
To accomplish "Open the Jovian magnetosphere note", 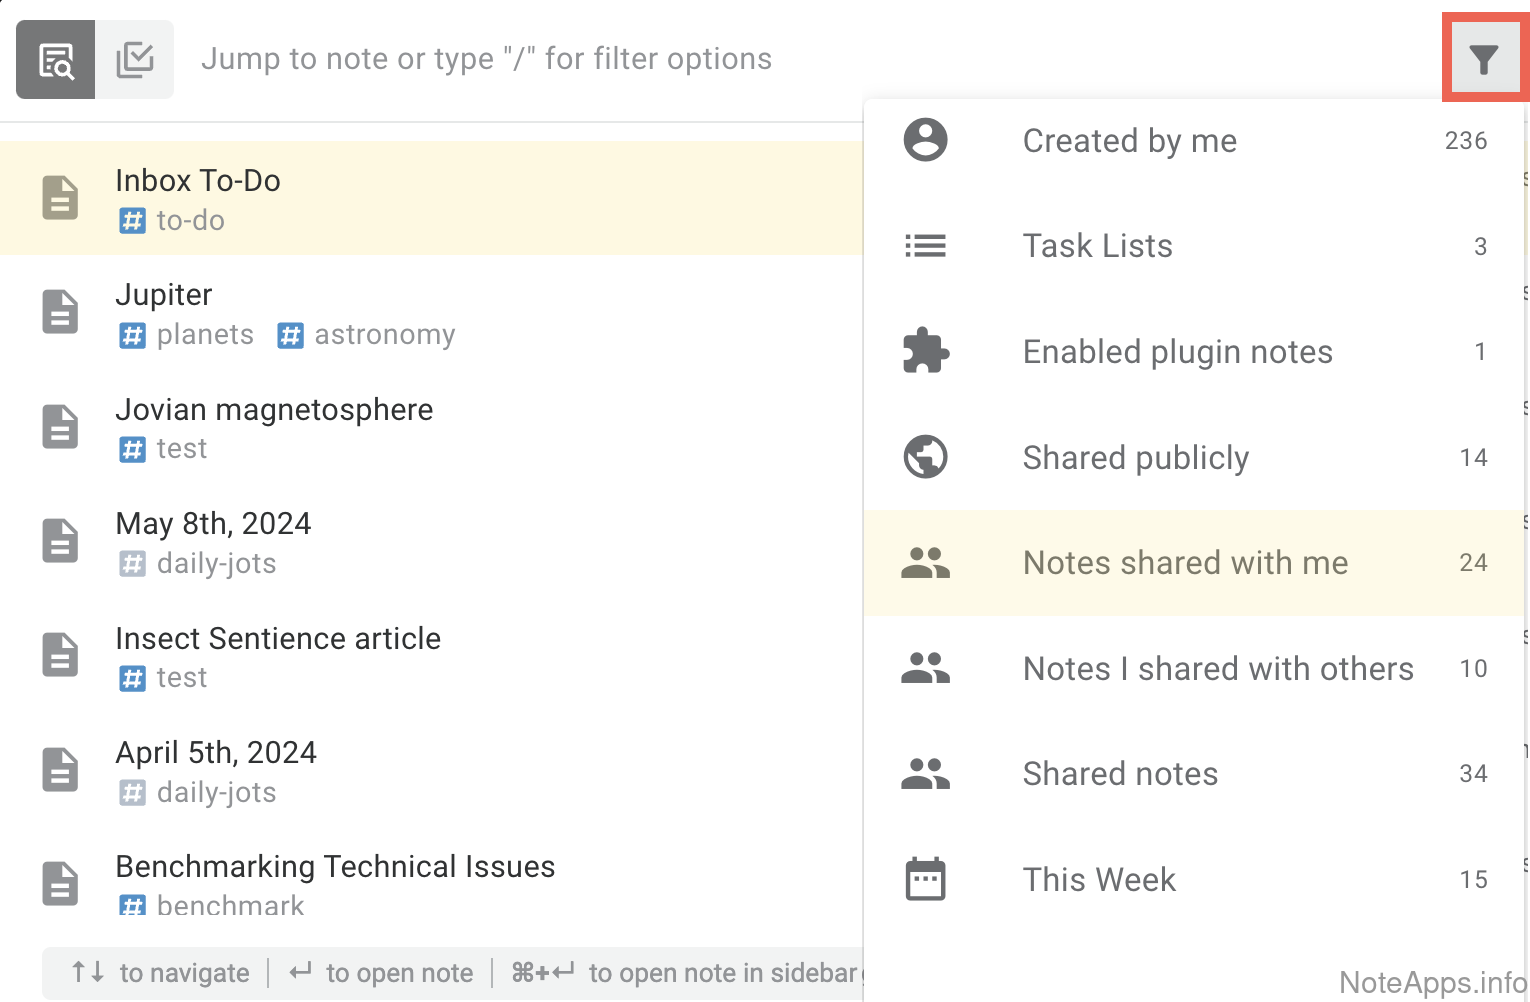I will (x=274, y=410).
